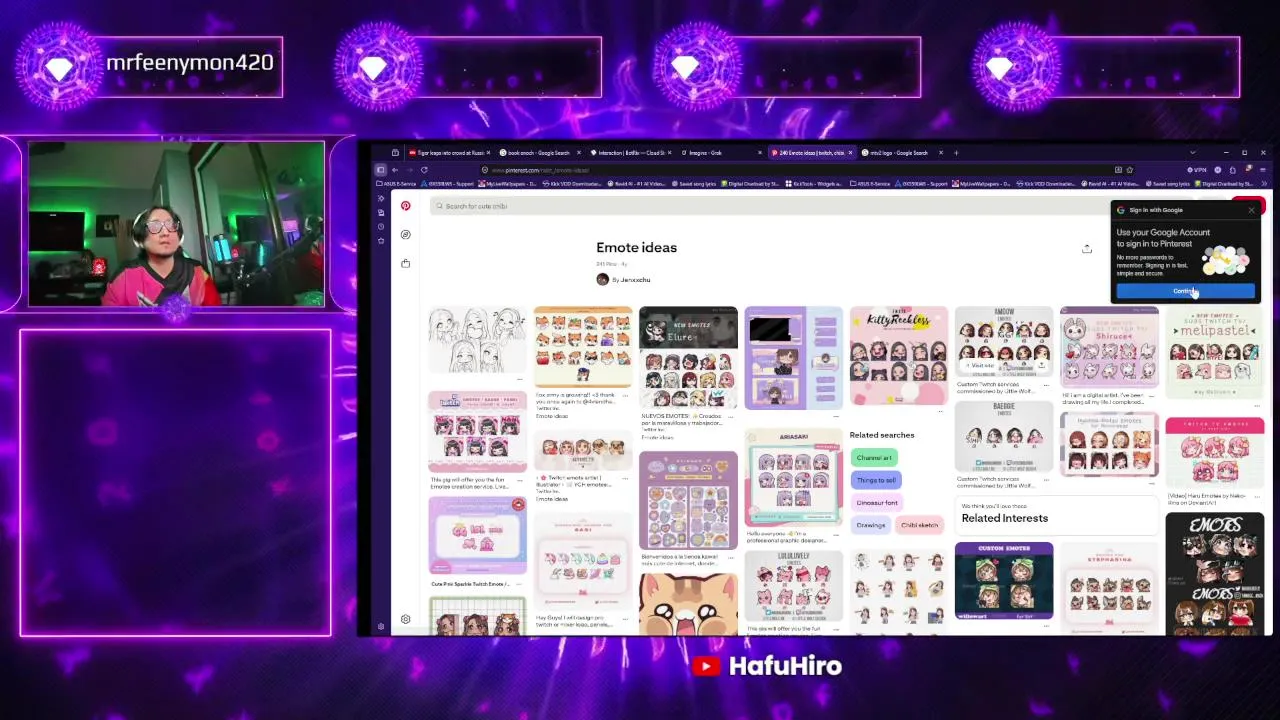1280x720 pixels.
Task: Open the Stephanina emotes pin
Action: point(1109,590)
